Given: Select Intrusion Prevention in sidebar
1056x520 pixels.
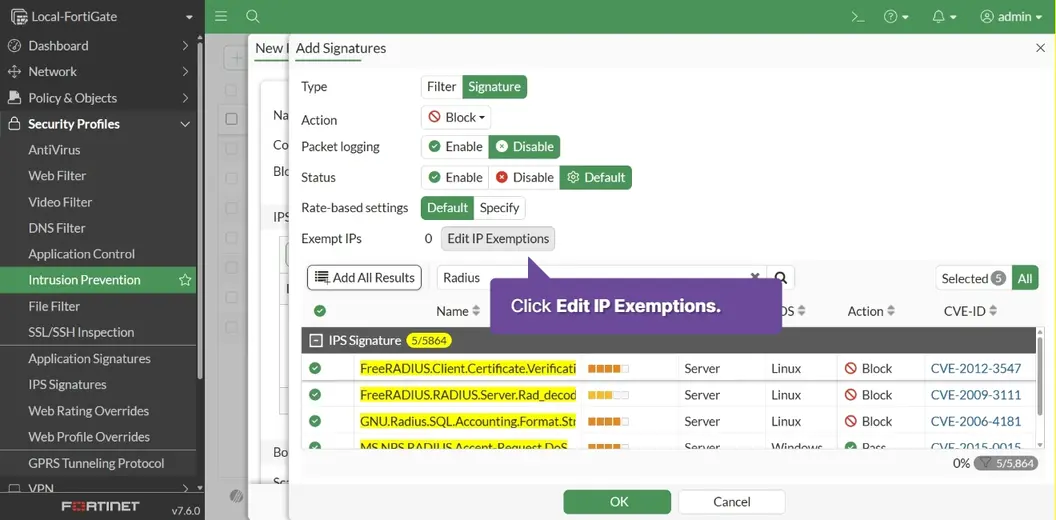Looking at the screenshot, I should pyautogui.click(x=84, y=280).
